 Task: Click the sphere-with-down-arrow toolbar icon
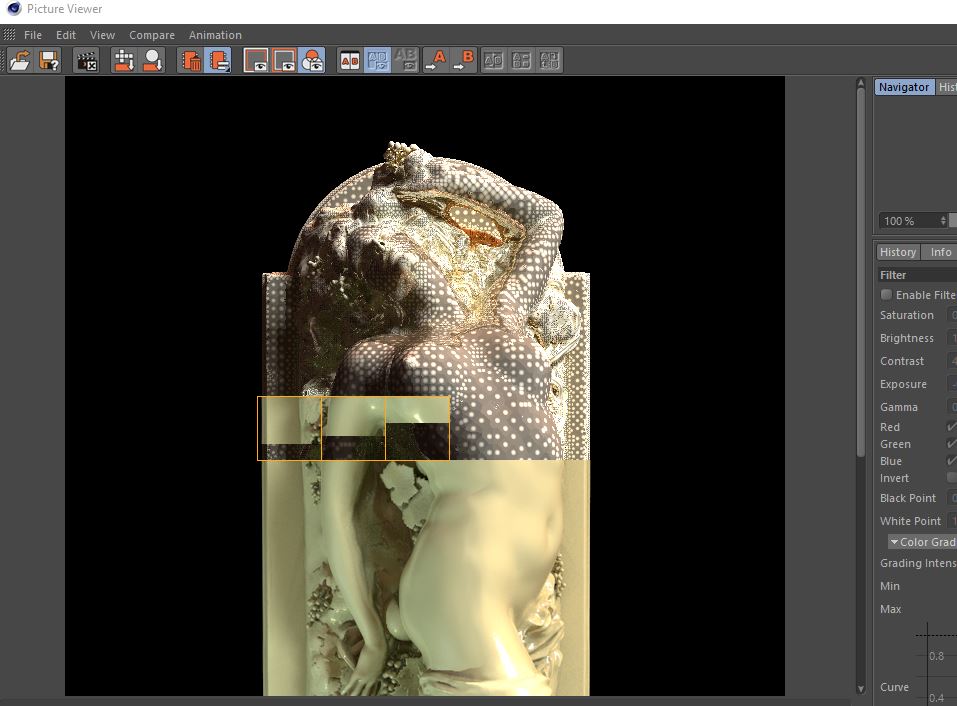point(153,60)
